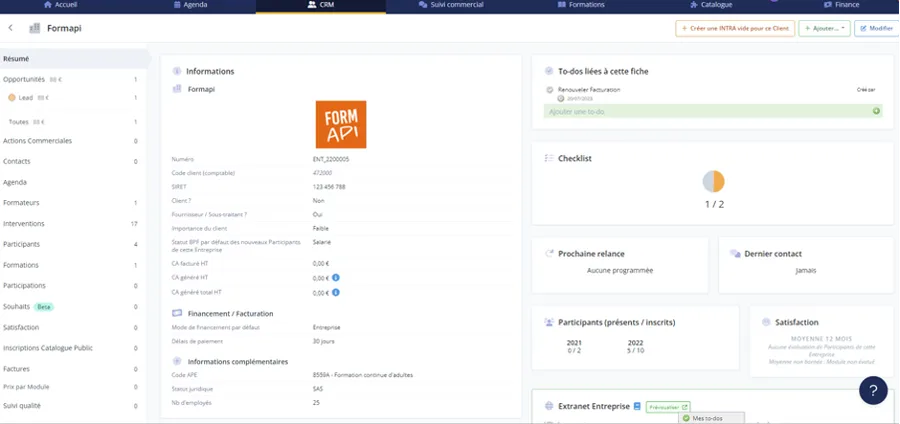The image size is (900, 424).
Task: Click the Renouveler Facturation to-do text
Action: tap(589, 90)
